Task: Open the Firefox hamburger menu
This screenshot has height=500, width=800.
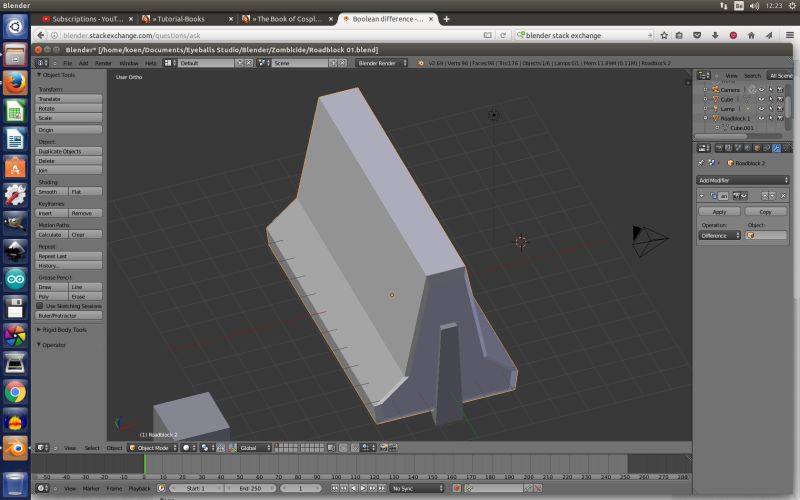Action: (789, 35)
